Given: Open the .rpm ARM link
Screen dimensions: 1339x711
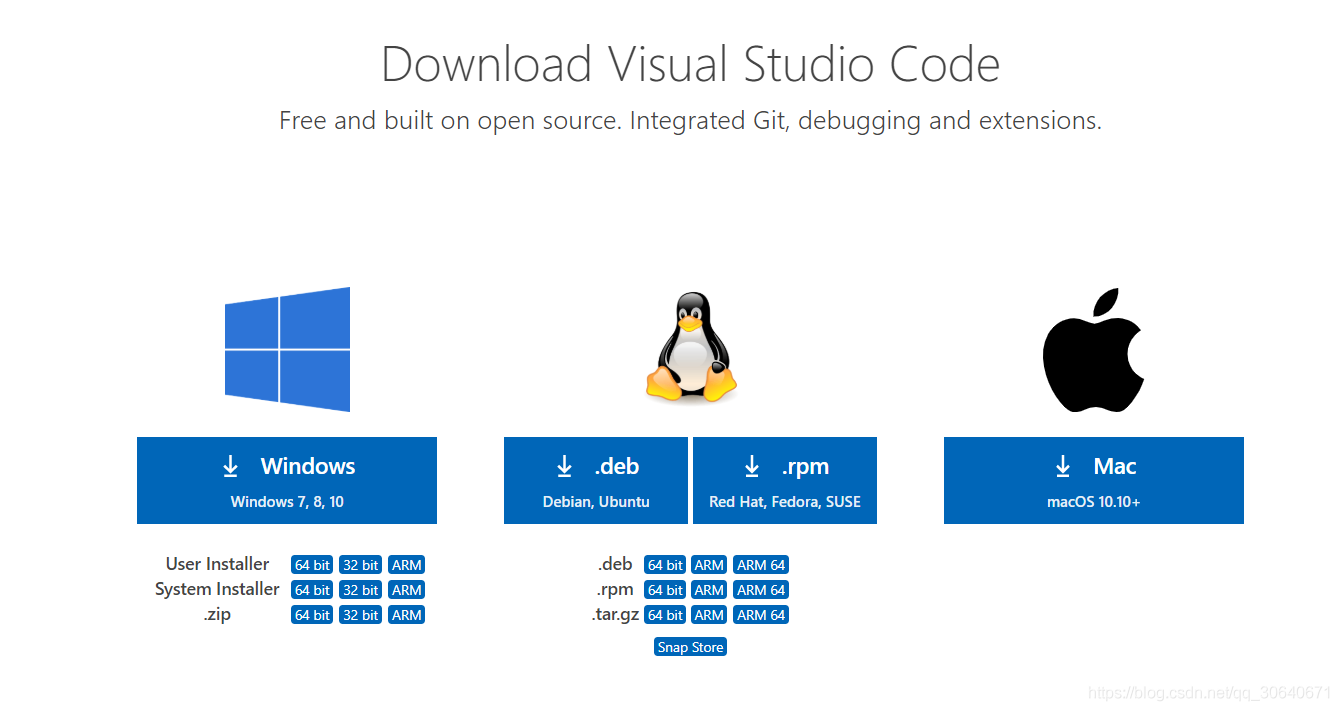Looking at the screenshot, I should [709, 590].
